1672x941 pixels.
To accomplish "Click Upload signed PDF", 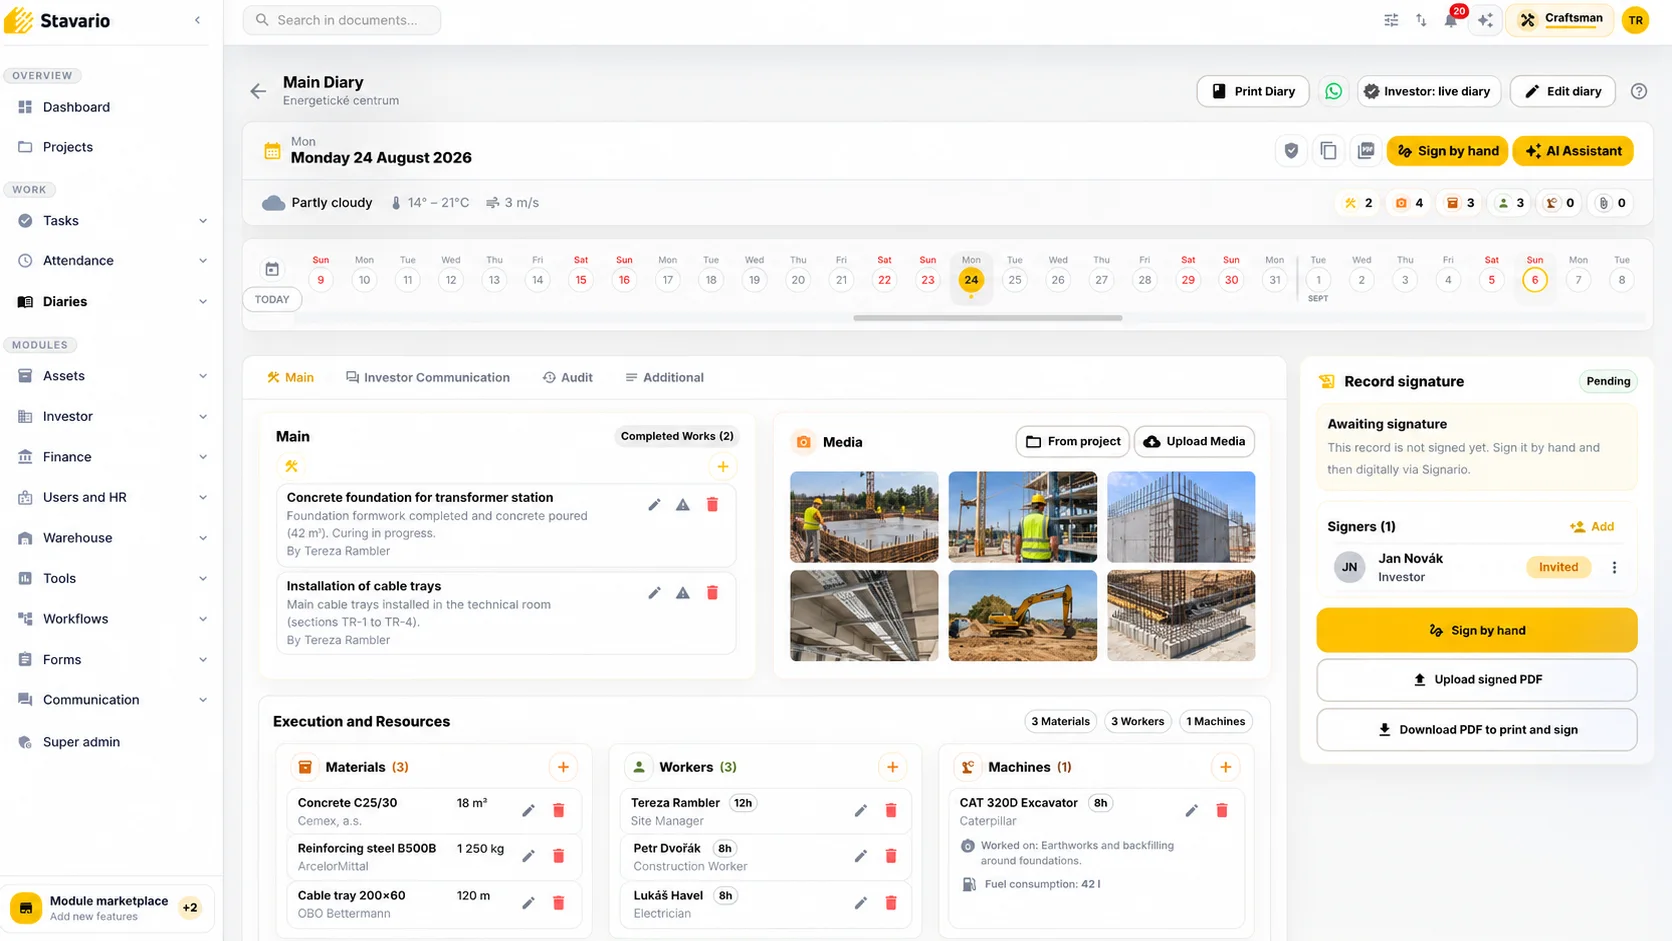I will (x=1477, y=680).
